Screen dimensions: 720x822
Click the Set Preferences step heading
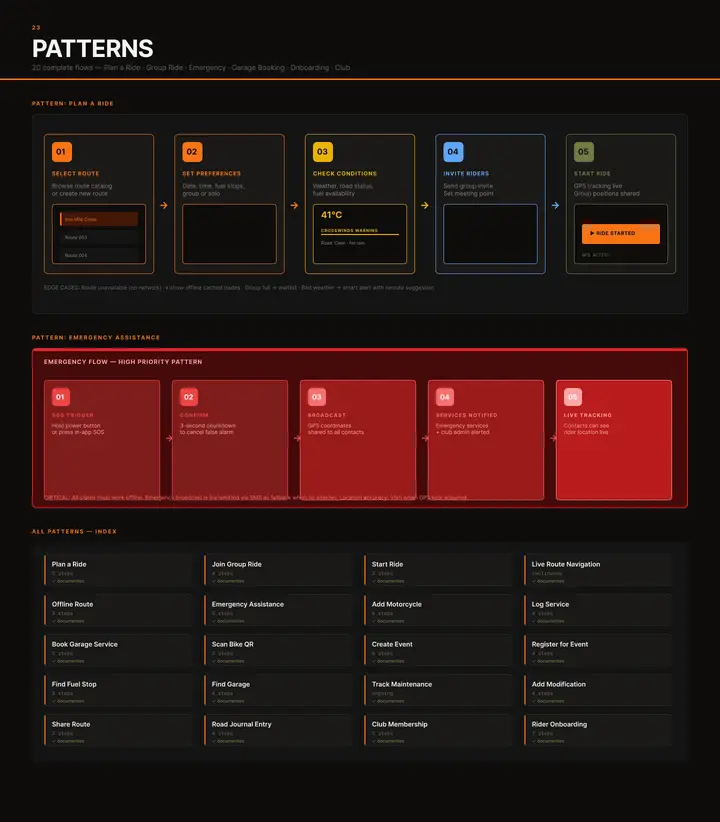(x=211, y=174)
